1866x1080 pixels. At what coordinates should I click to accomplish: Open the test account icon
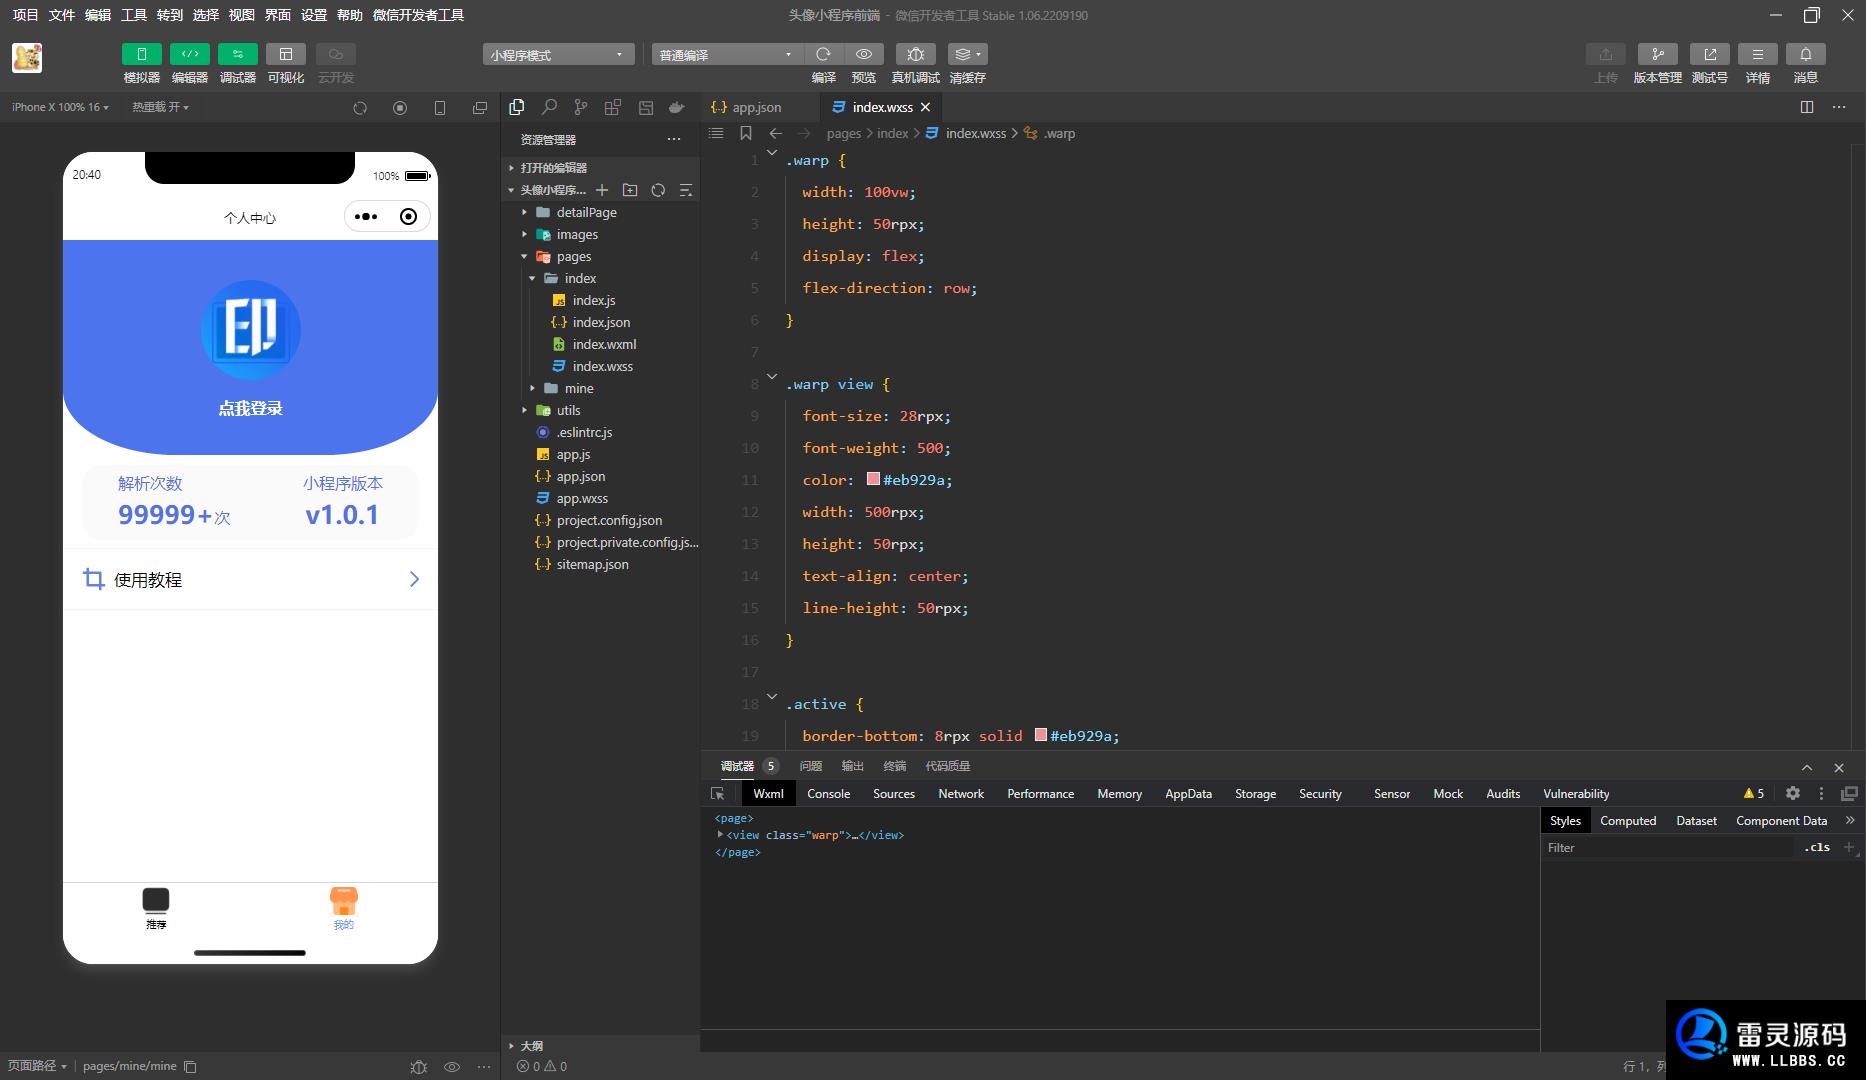(x=1709, y=54)
